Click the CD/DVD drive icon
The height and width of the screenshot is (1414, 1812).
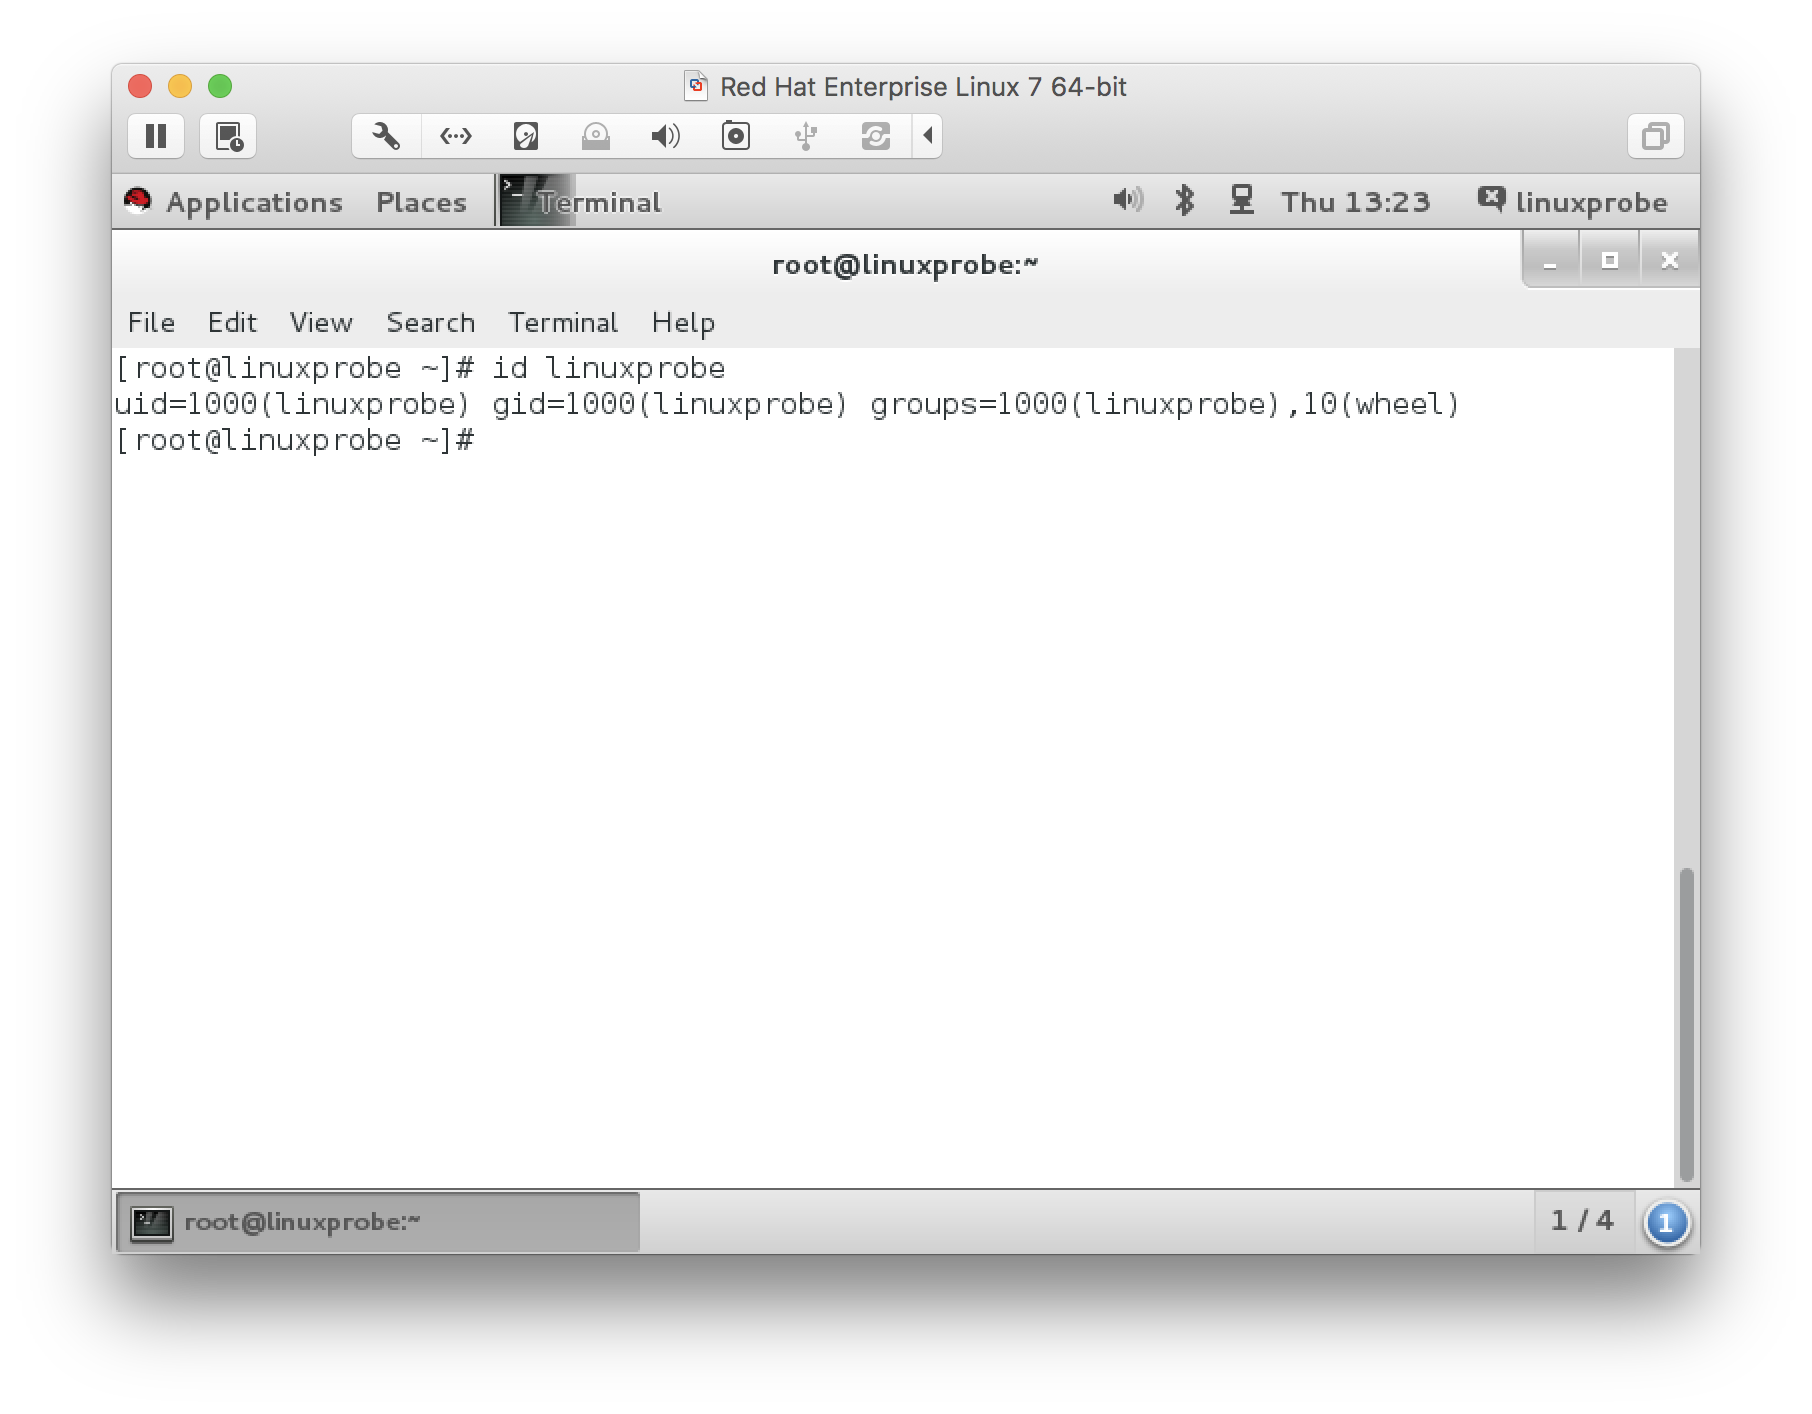click(596, 136)
